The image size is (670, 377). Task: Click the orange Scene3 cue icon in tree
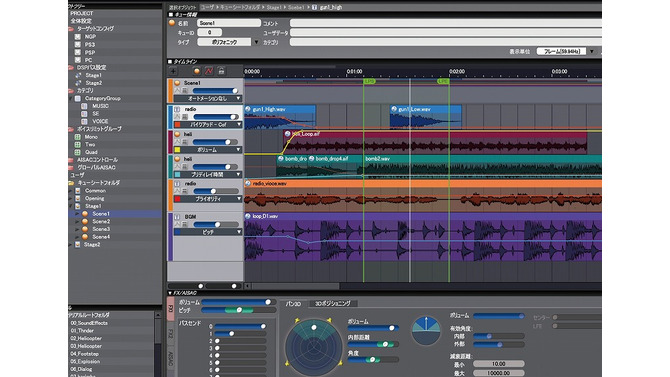point(85,229)
